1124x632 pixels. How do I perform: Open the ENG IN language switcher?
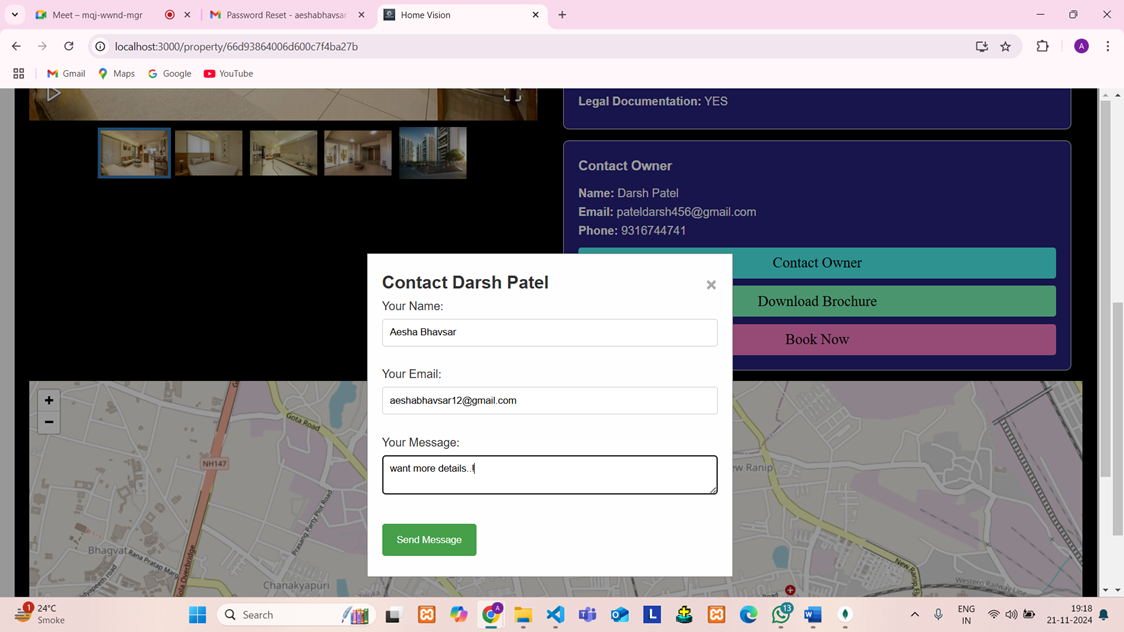965,614
